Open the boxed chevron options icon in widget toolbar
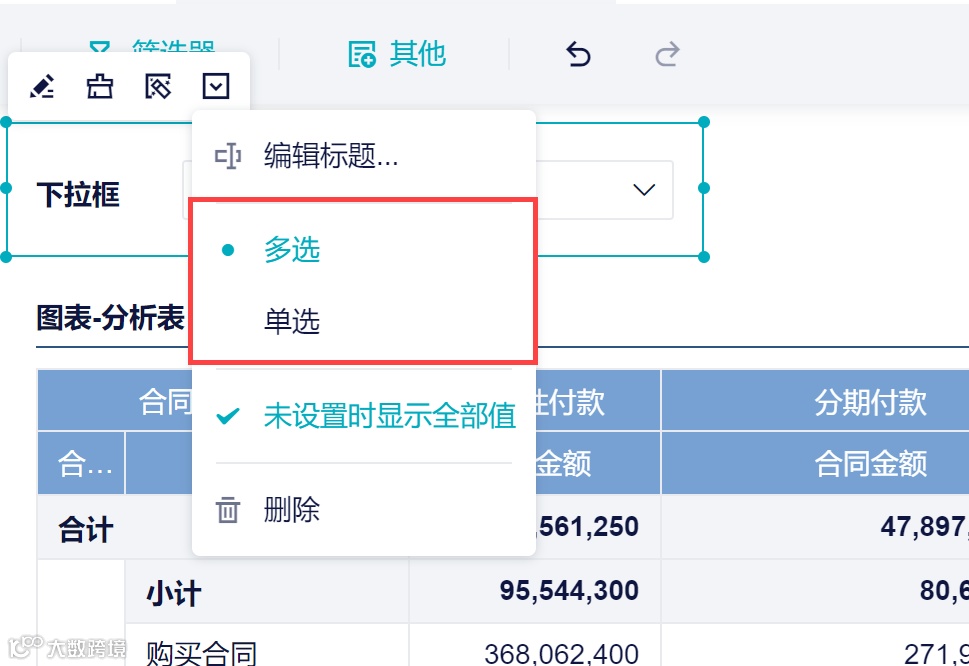This screenshot has width=969, height=666. click(x=218, y=86)
